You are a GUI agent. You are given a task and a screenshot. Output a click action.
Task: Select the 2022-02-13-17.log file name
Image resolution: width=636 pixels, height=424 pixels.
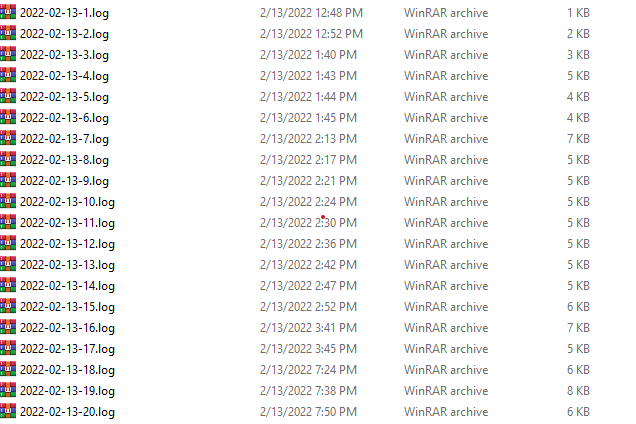pyautogui.click(x=67, y=349)
